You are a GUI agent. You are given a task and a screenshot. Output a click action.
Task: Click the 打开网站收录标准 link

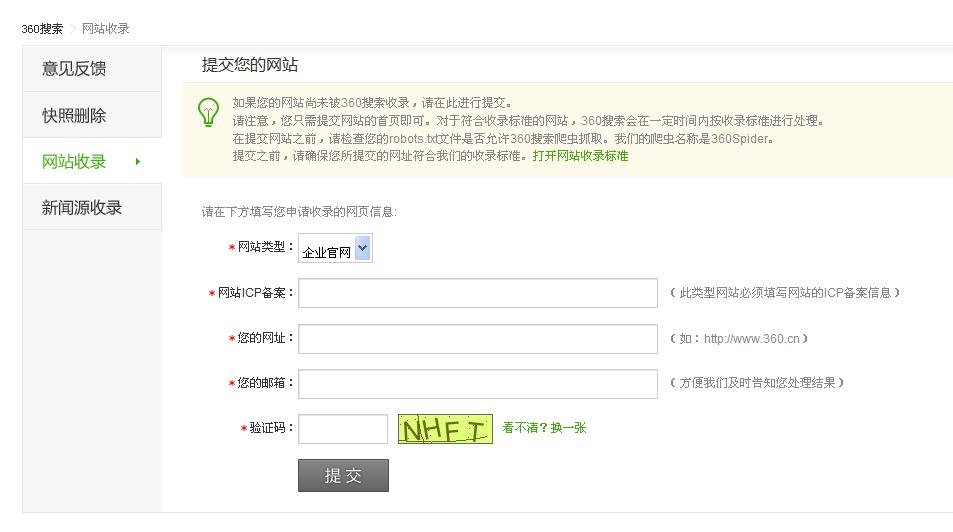(x=580, y=156)
